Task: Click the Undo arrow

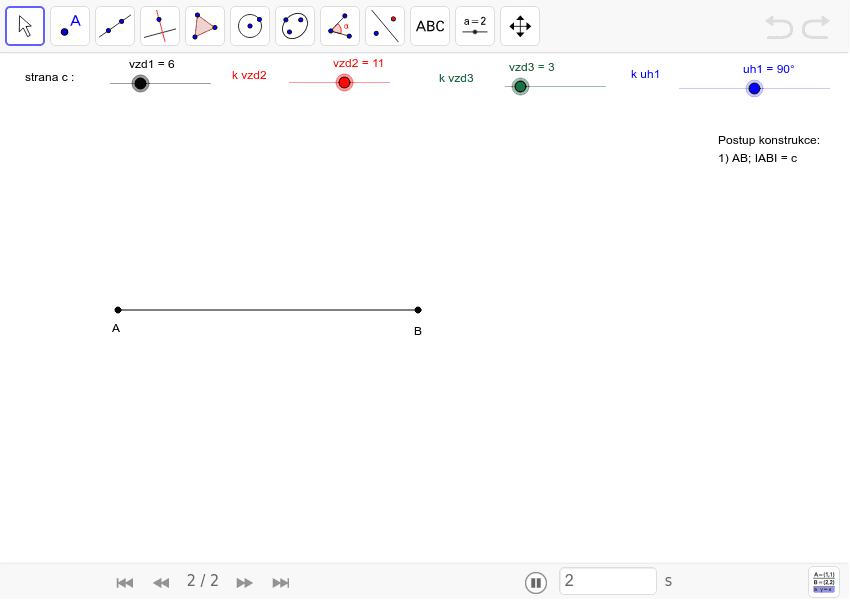Action: (x=779, y=27)
